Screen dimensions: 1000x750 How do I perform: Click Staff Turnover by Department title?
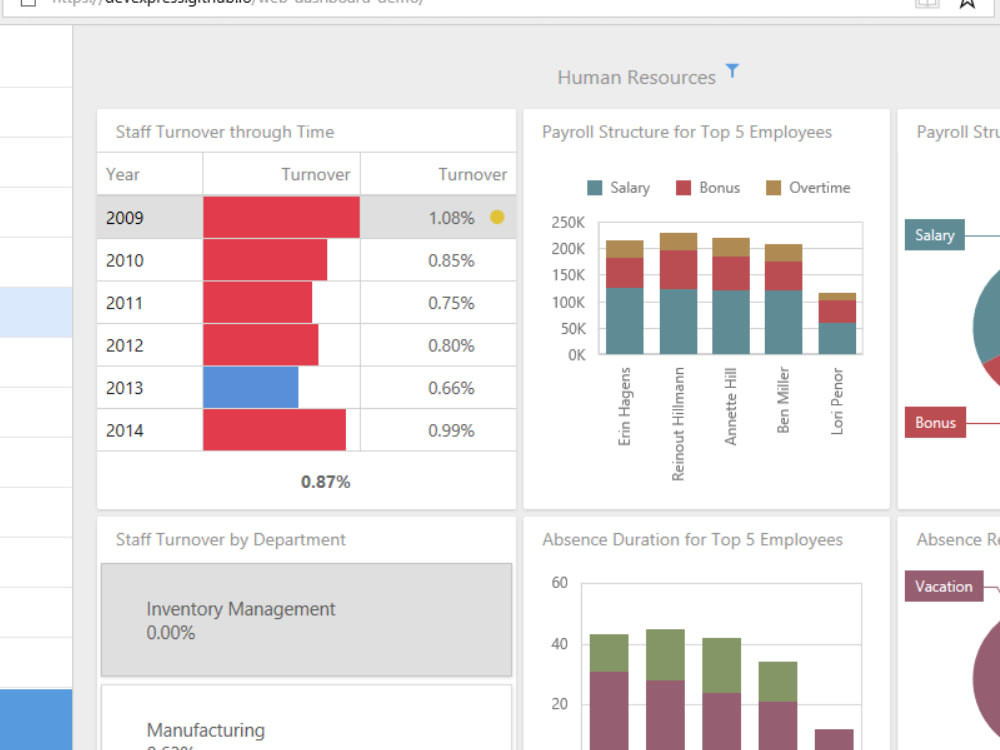(x=230, y=540)
